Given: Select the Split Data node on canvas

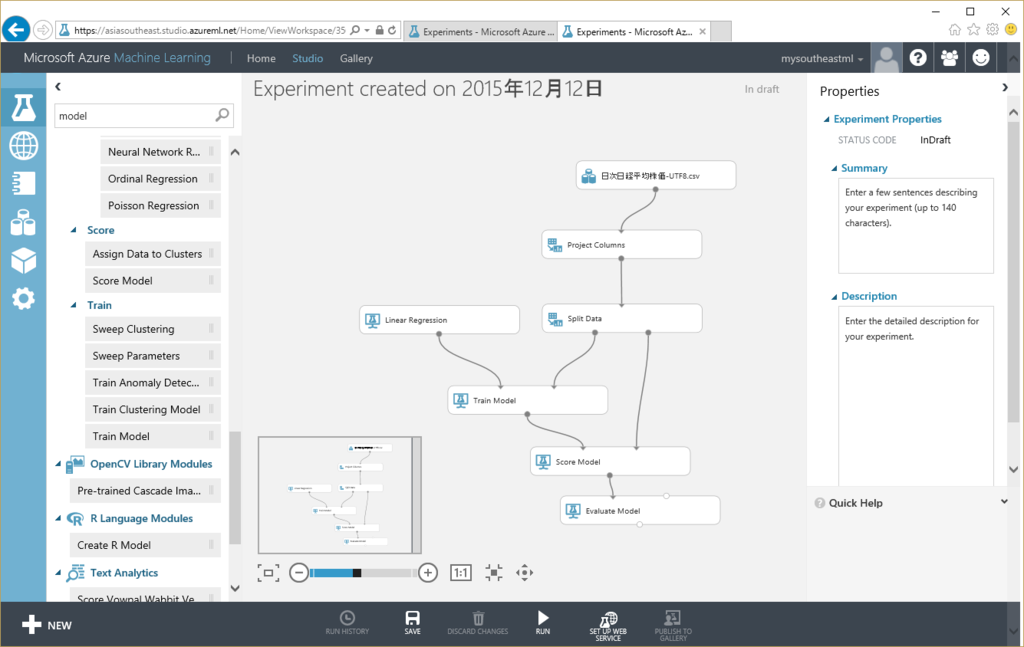Looking at the screenshot, I should tap(622, 319).
